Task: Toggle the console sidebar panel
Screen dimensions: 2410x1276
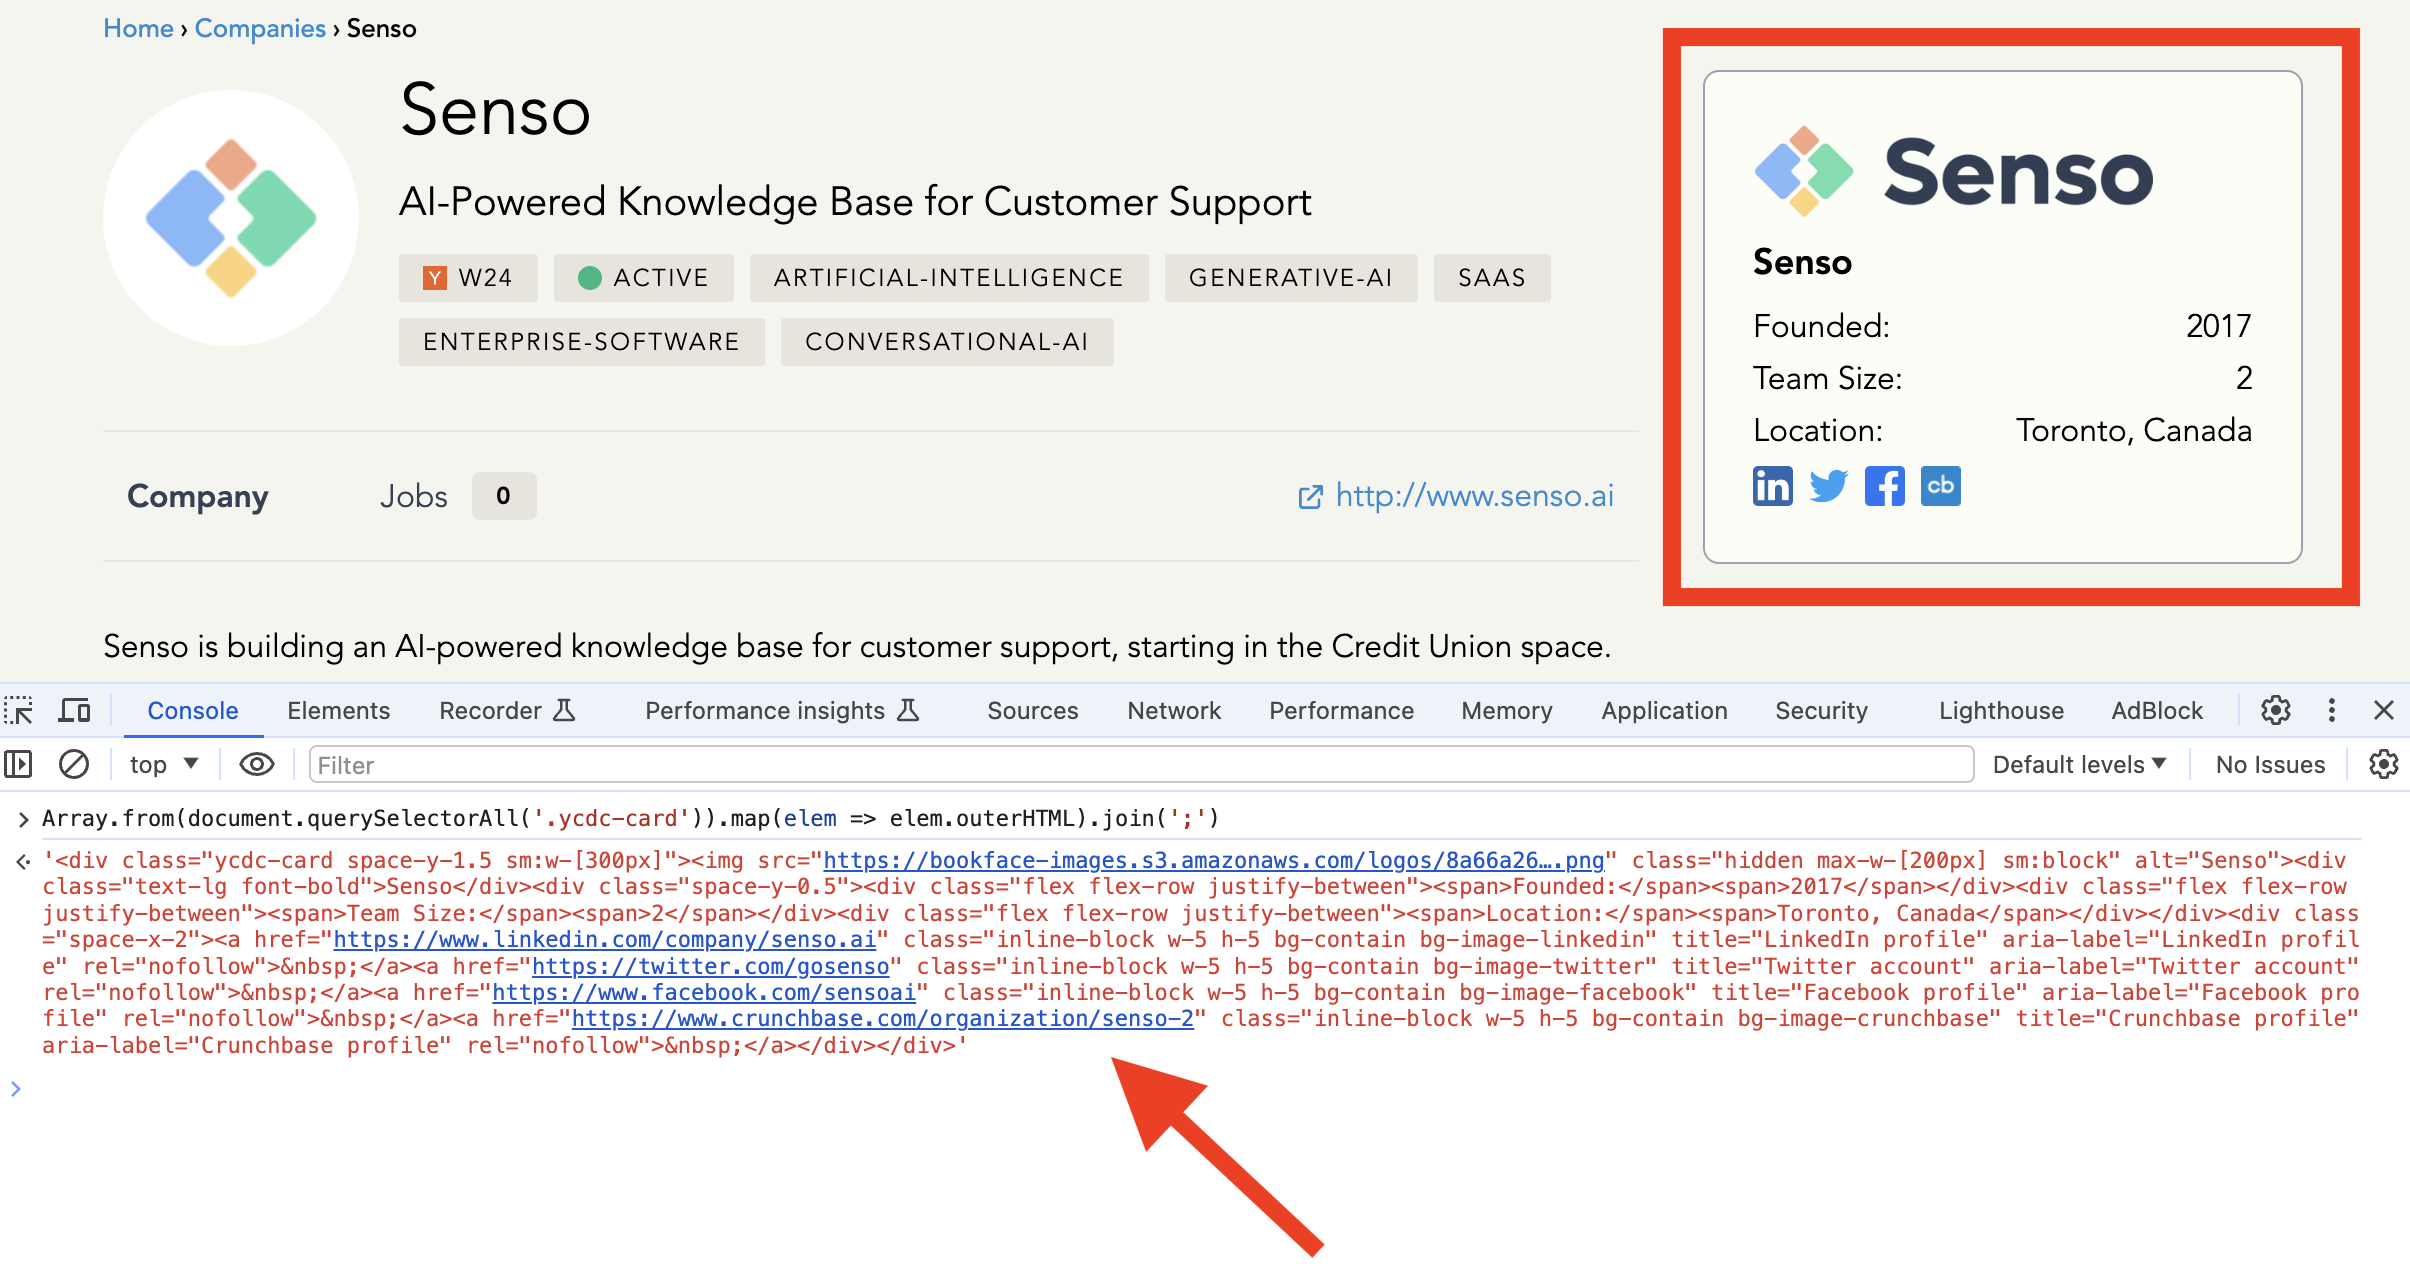Action: coord(19,765)
